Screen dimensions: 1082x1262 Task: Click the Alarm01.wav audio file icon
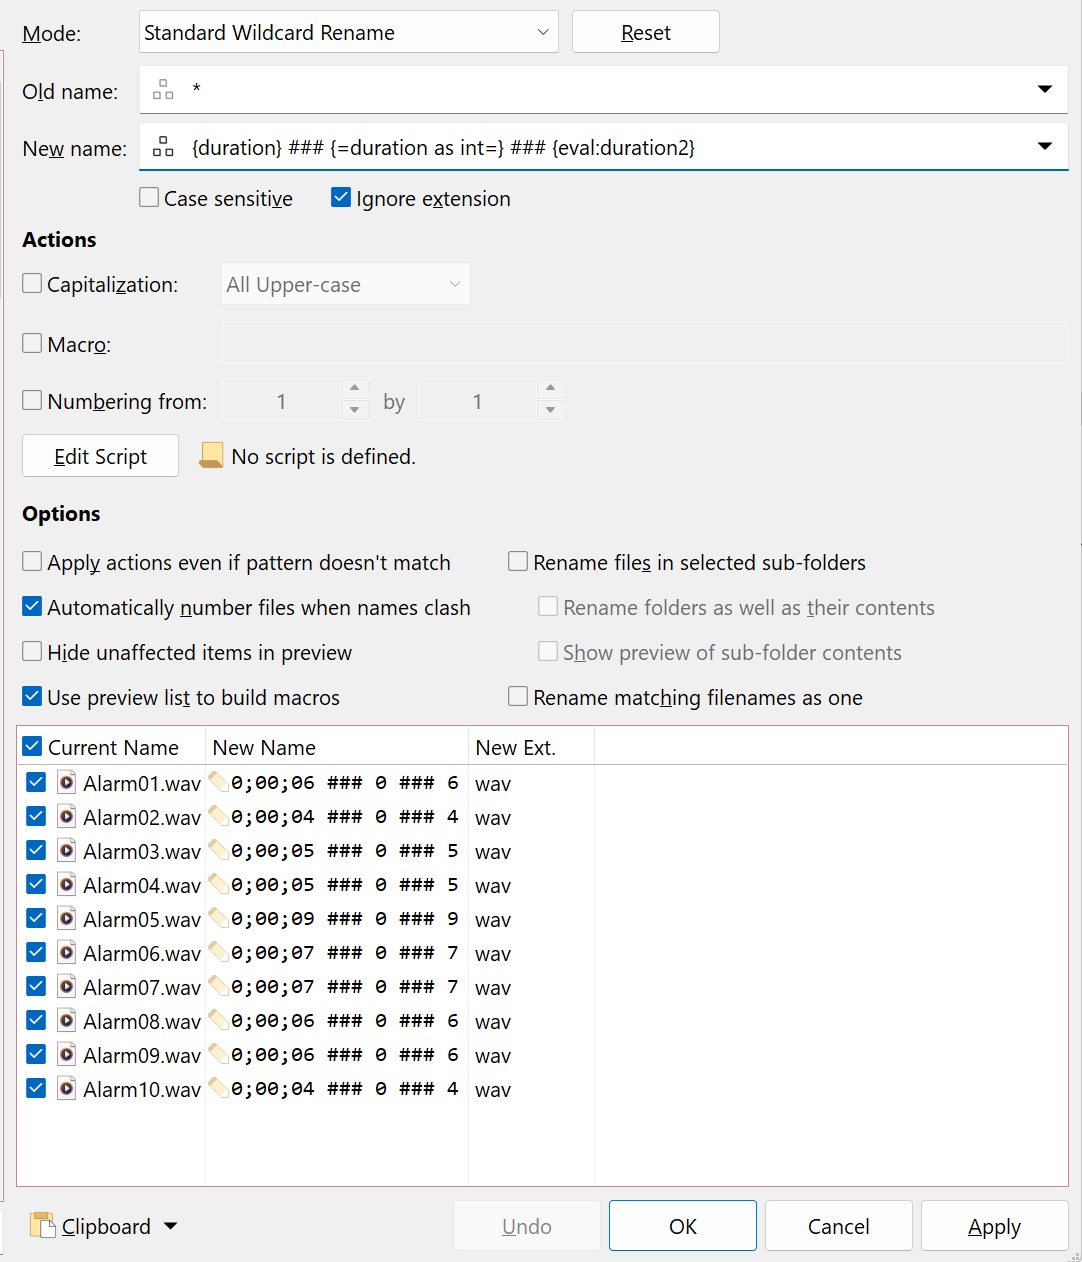(66, 782)
